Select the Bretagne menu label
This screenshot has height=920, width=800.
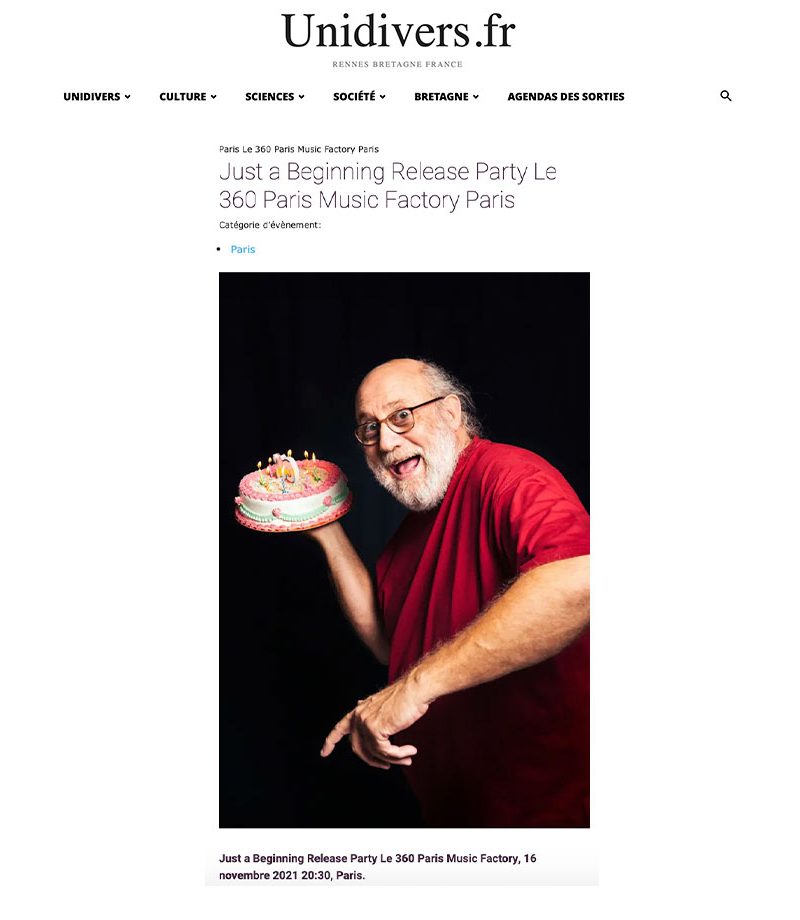click(441, 97)
